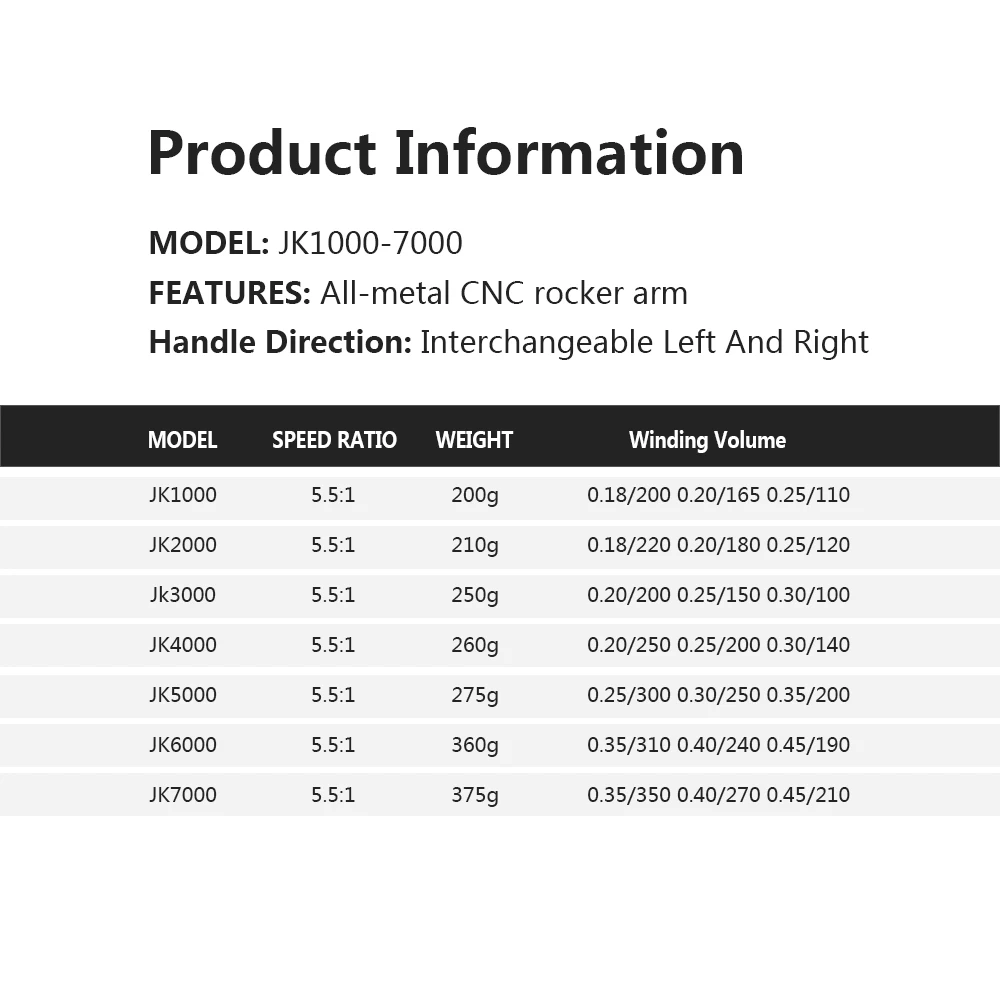Click the 260g weight value

pyautogui.click(x=475, y=645)
